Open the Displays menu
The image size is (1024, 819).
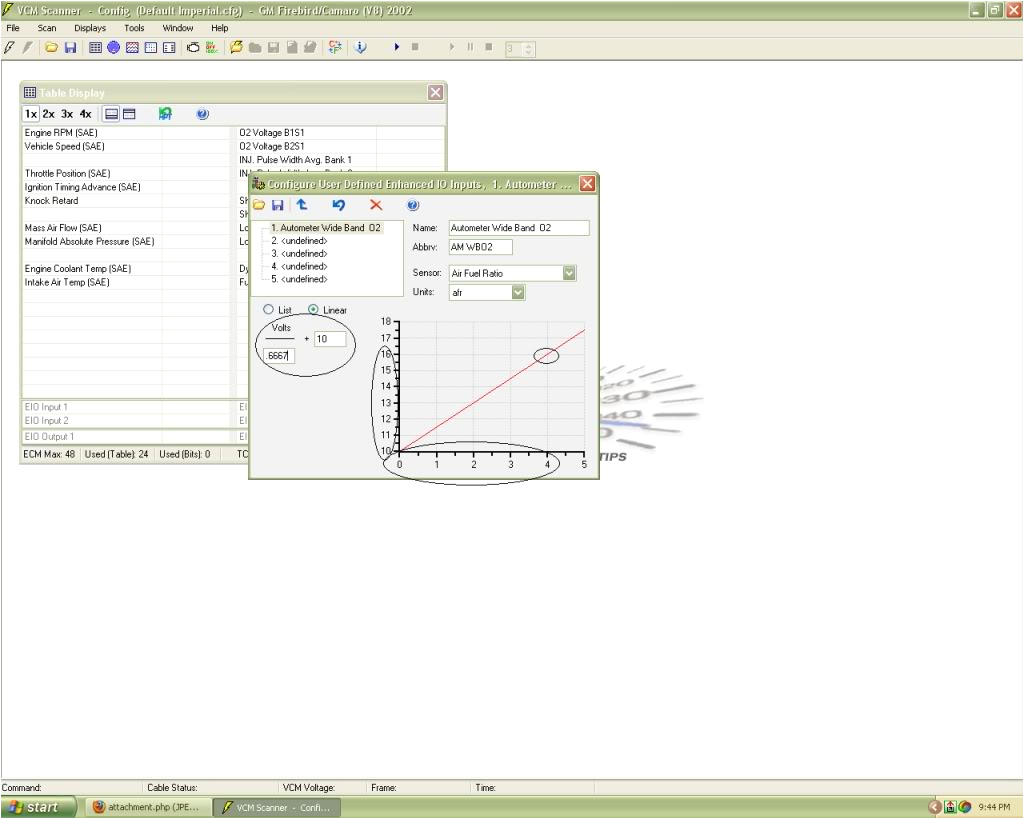[89, 28]
